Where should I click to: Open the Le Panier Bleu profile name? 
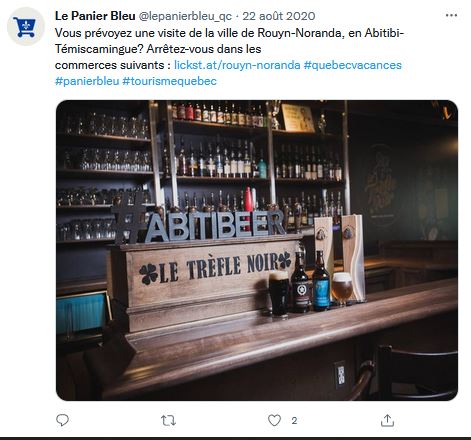pos(95,16)
